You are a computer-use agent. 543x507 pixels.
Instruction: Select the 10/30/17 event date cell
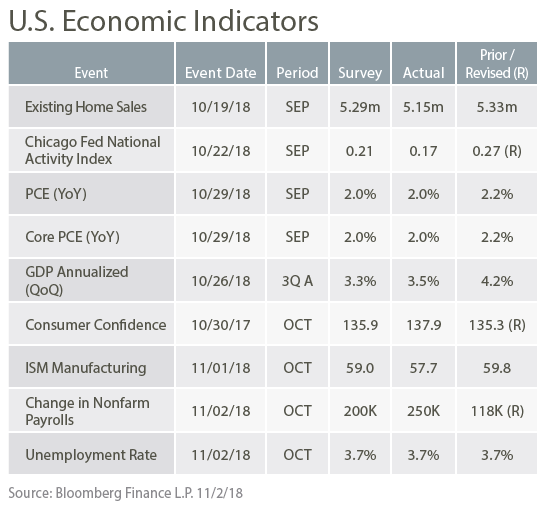point(221,324)
